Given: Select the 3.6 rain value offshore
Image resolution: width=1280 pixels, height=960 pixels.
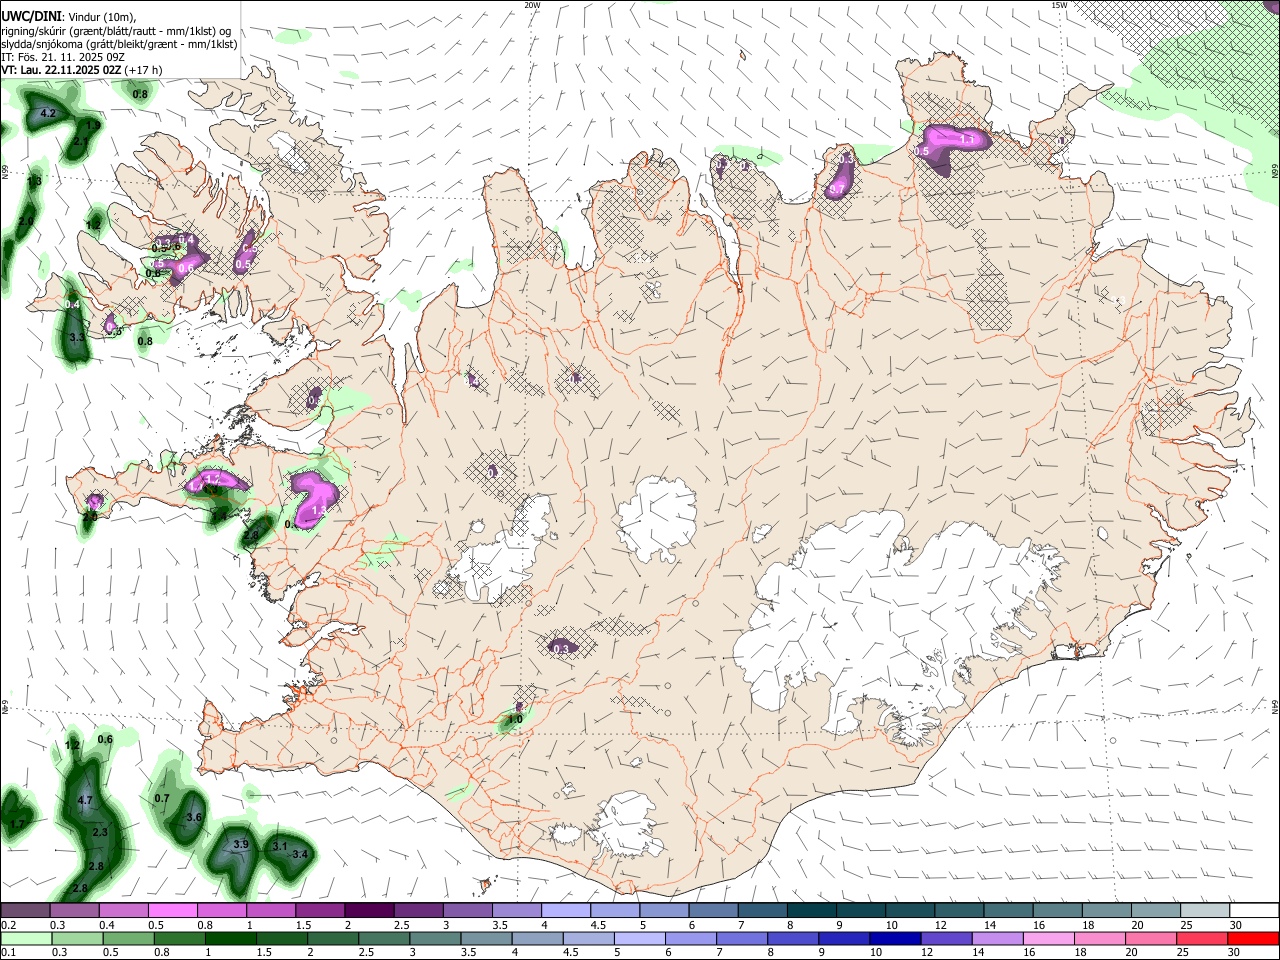Looking at the screenshot, I should [x=194, y=818].
